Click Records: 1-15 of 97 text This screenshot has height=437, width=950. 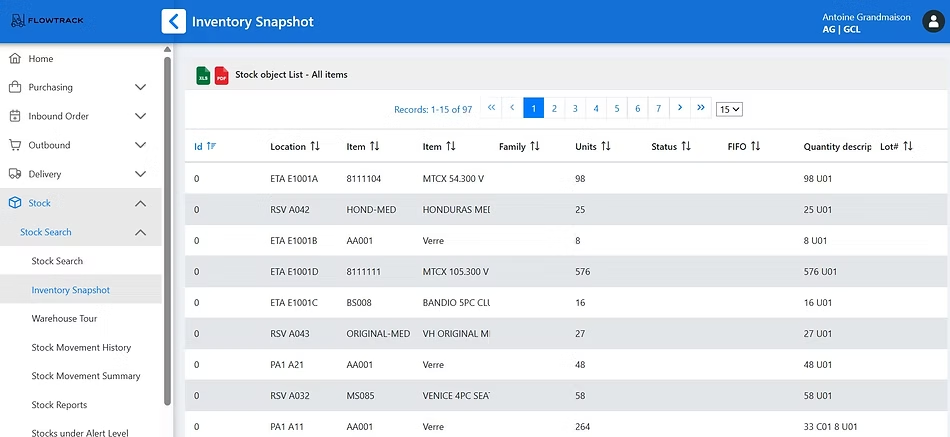(x=433, y=110)
